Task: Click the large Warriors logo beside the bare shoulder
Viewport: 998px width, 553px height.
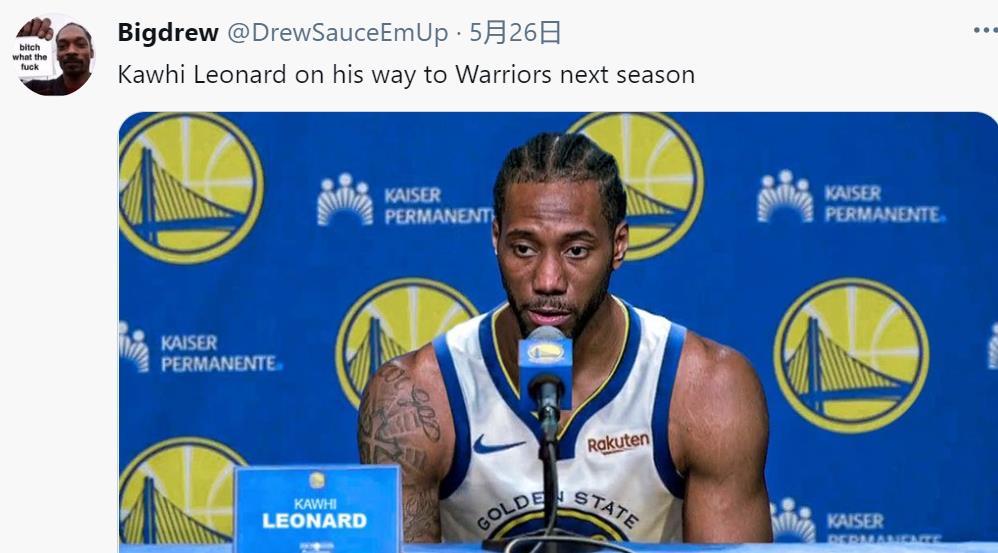Action: point(851,356)
